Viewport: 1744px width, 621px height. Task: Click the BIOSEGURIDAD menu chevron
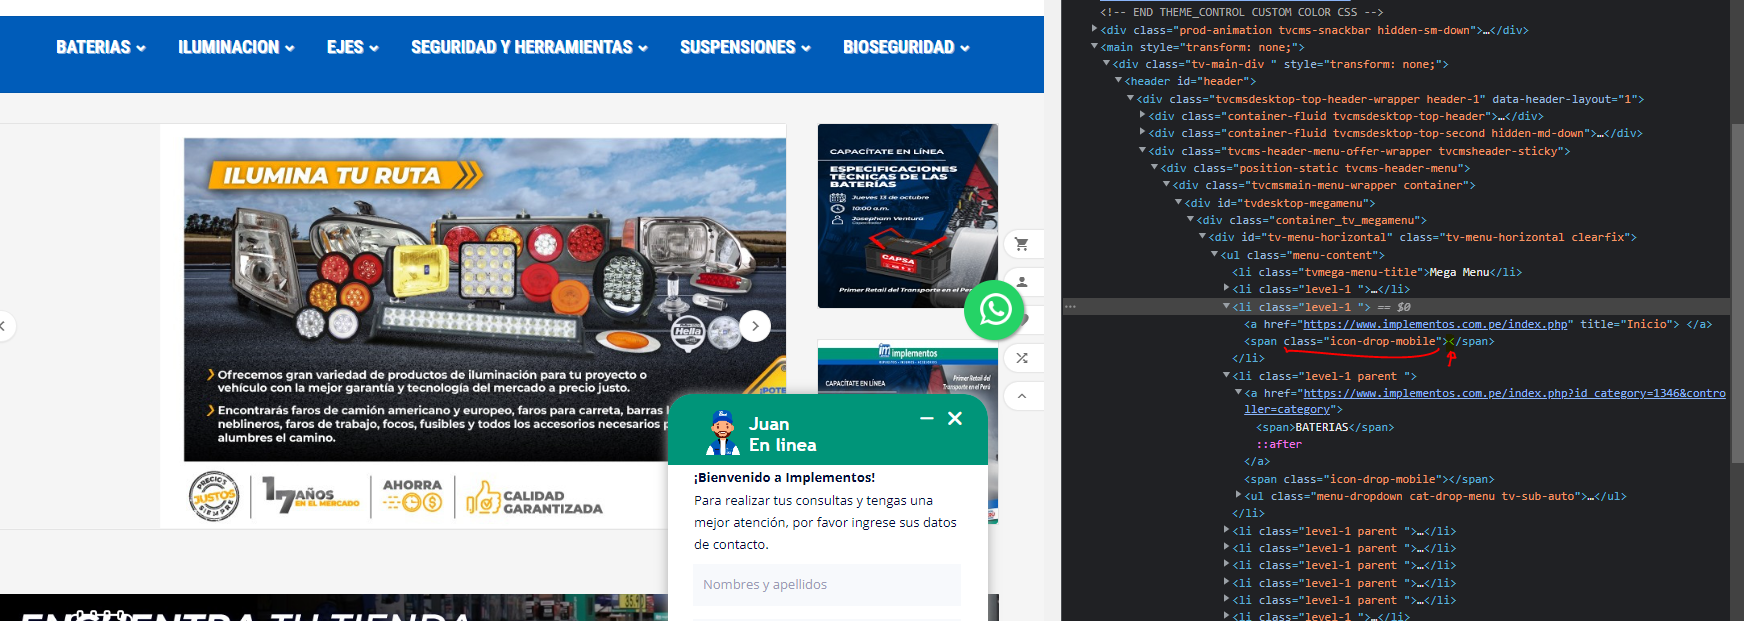point(964,48)
